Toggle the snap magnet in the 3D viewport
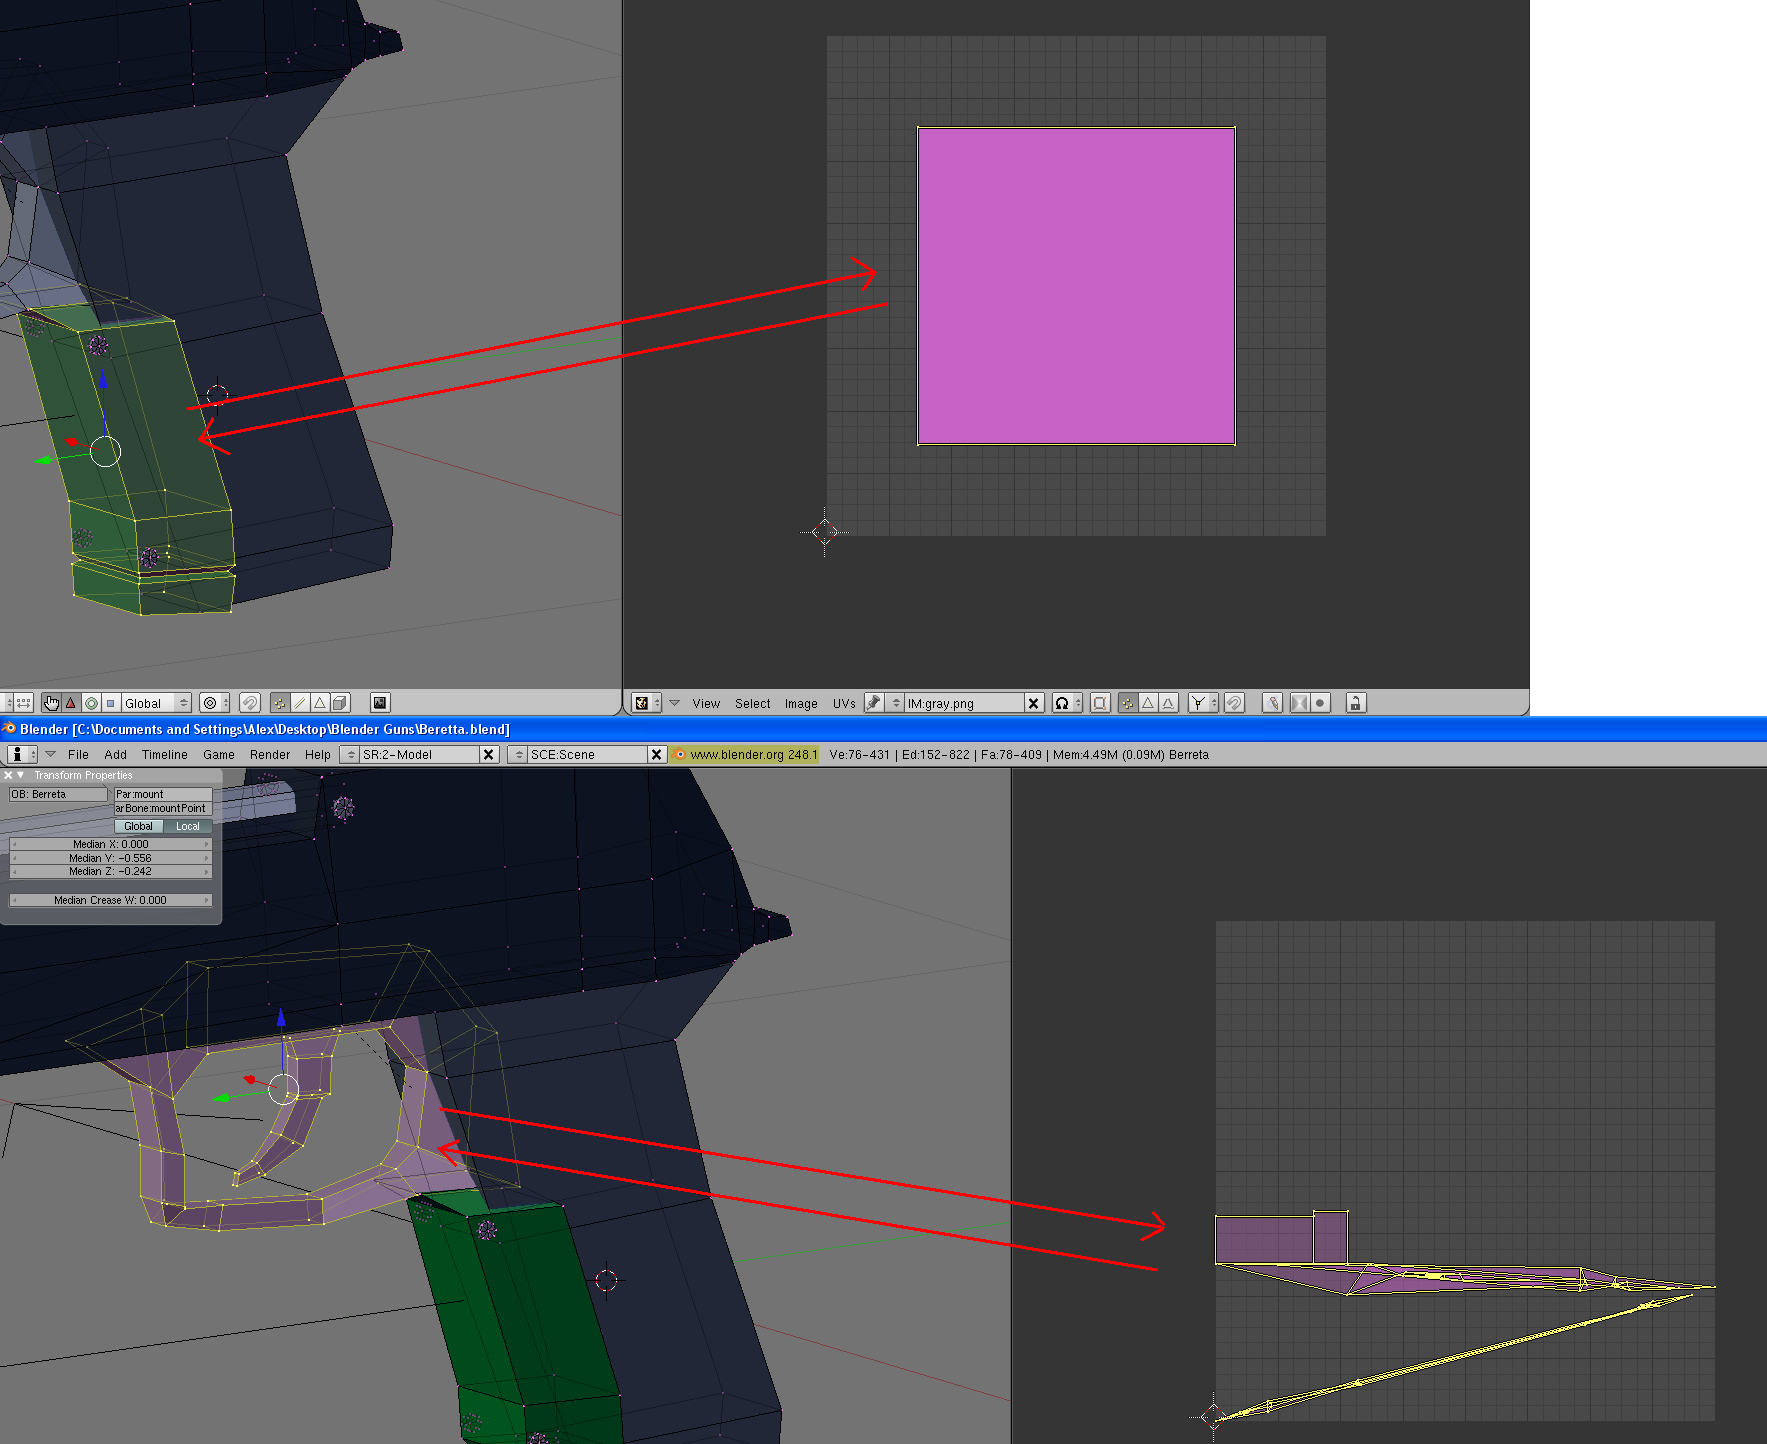The height and width of the screenshot is (1444, 1767). point(250,702)
